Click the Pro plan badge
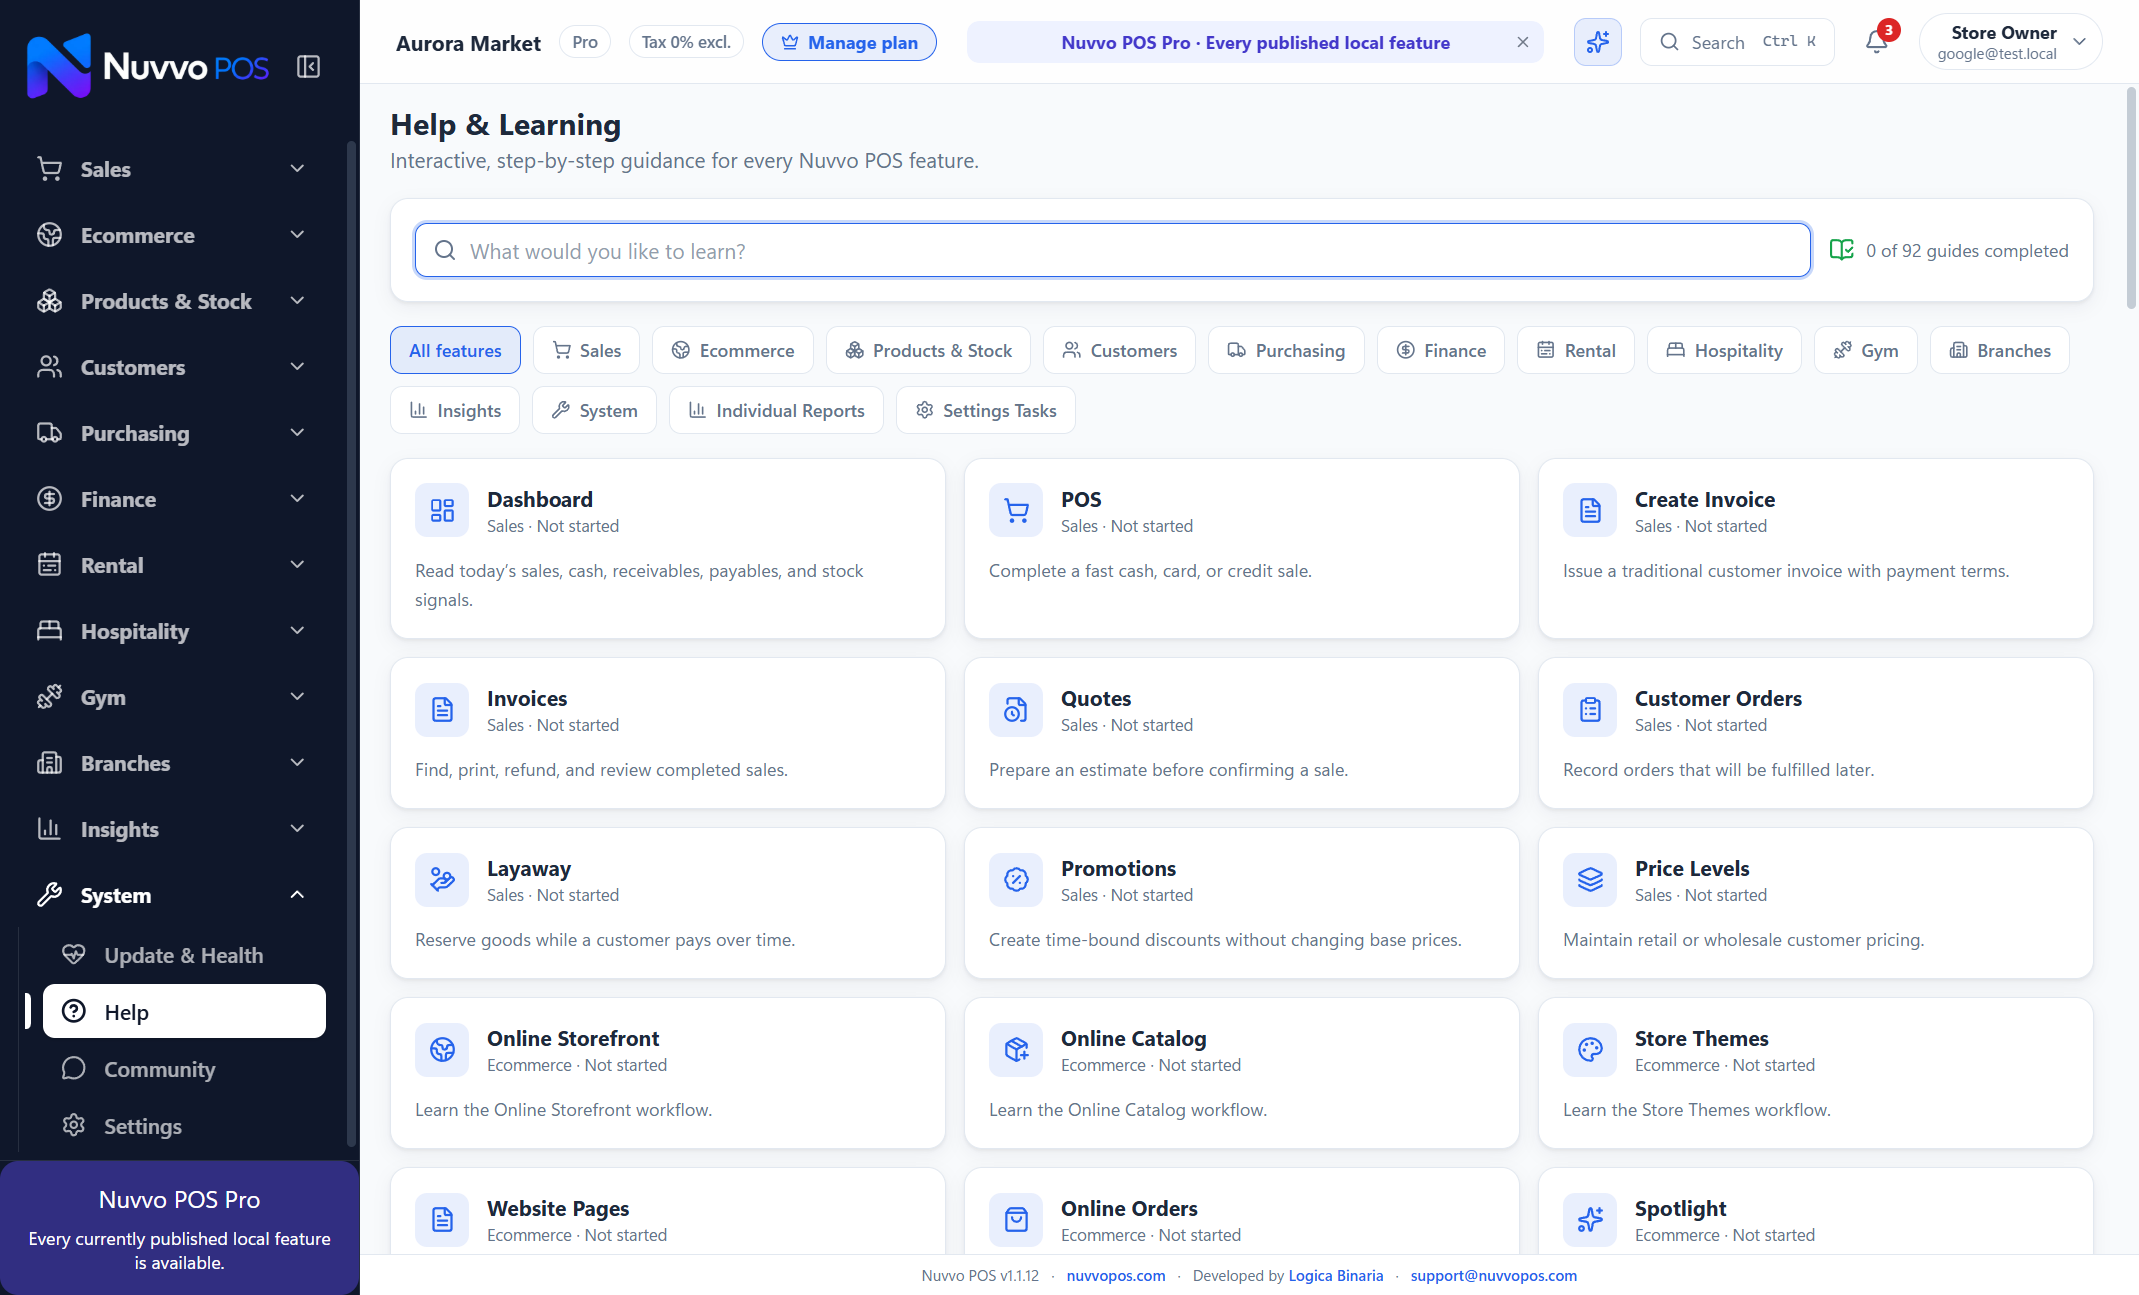 point(585,42)
